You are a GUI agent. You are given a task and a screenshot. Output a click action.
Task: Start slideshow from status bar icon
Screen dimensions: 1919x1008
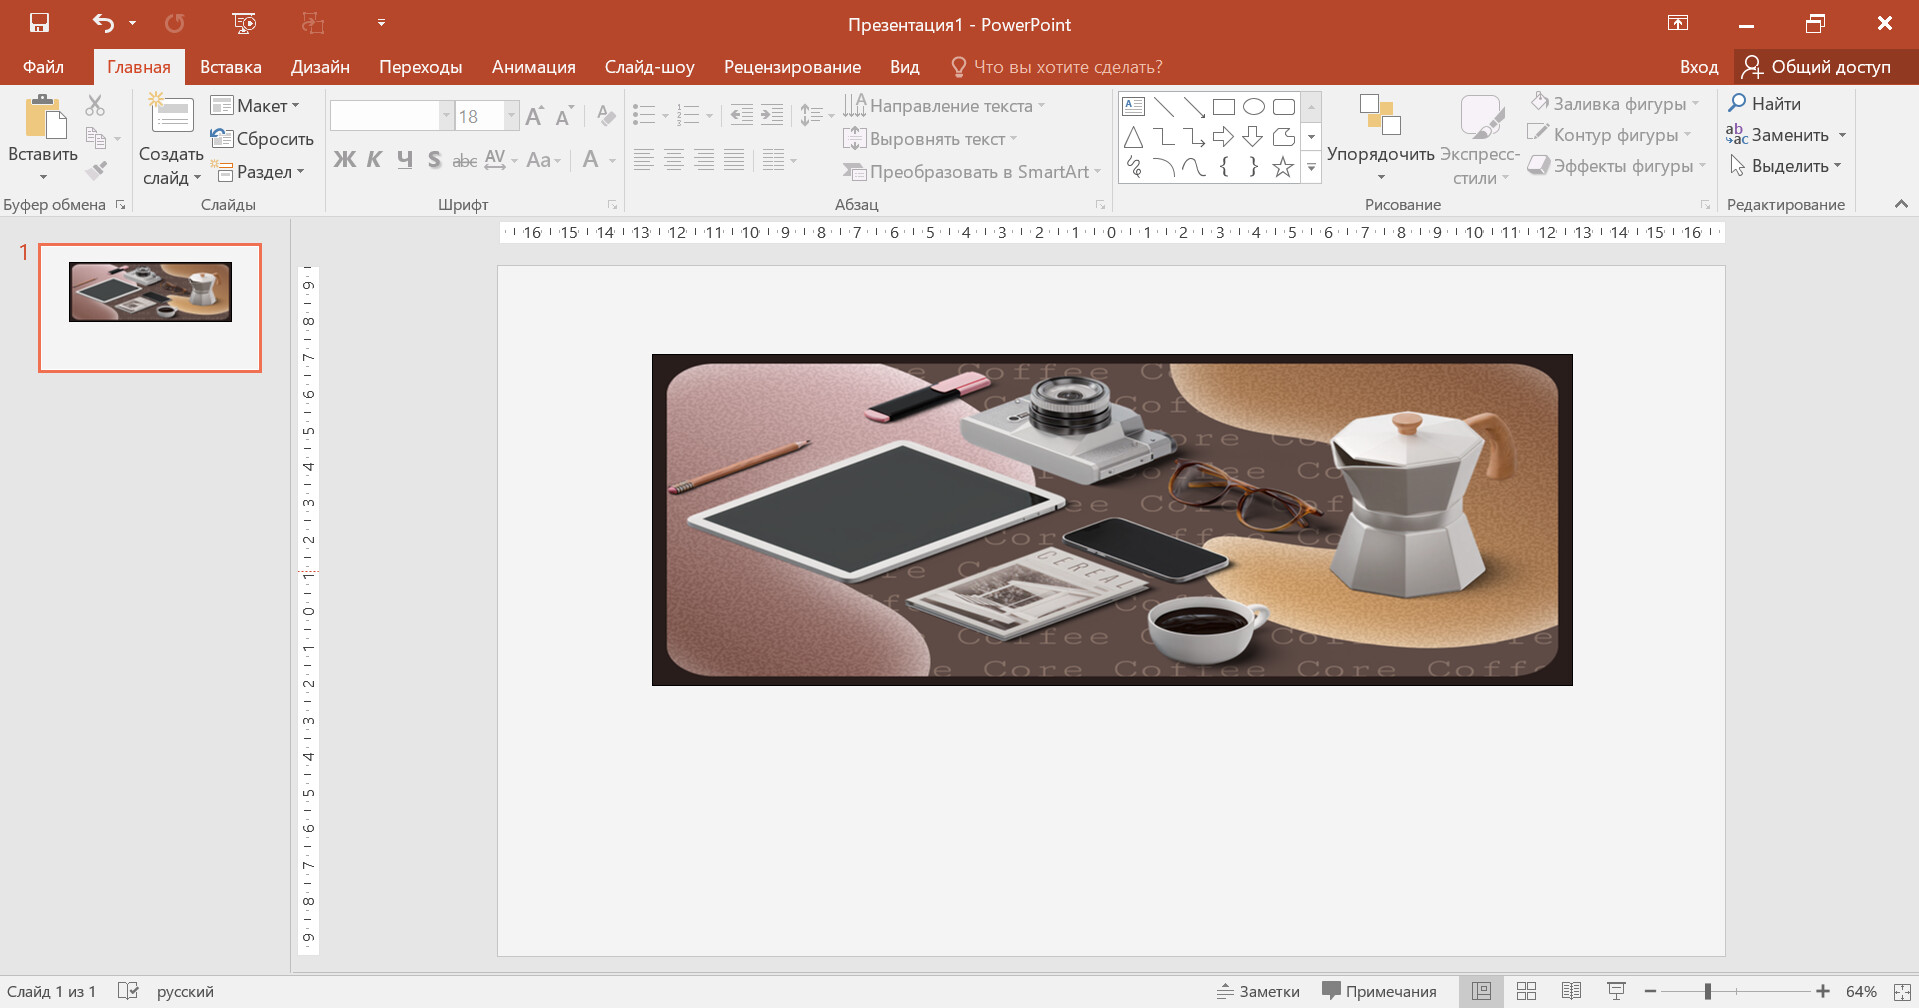pyautogui.click(x=1616, y=991)
